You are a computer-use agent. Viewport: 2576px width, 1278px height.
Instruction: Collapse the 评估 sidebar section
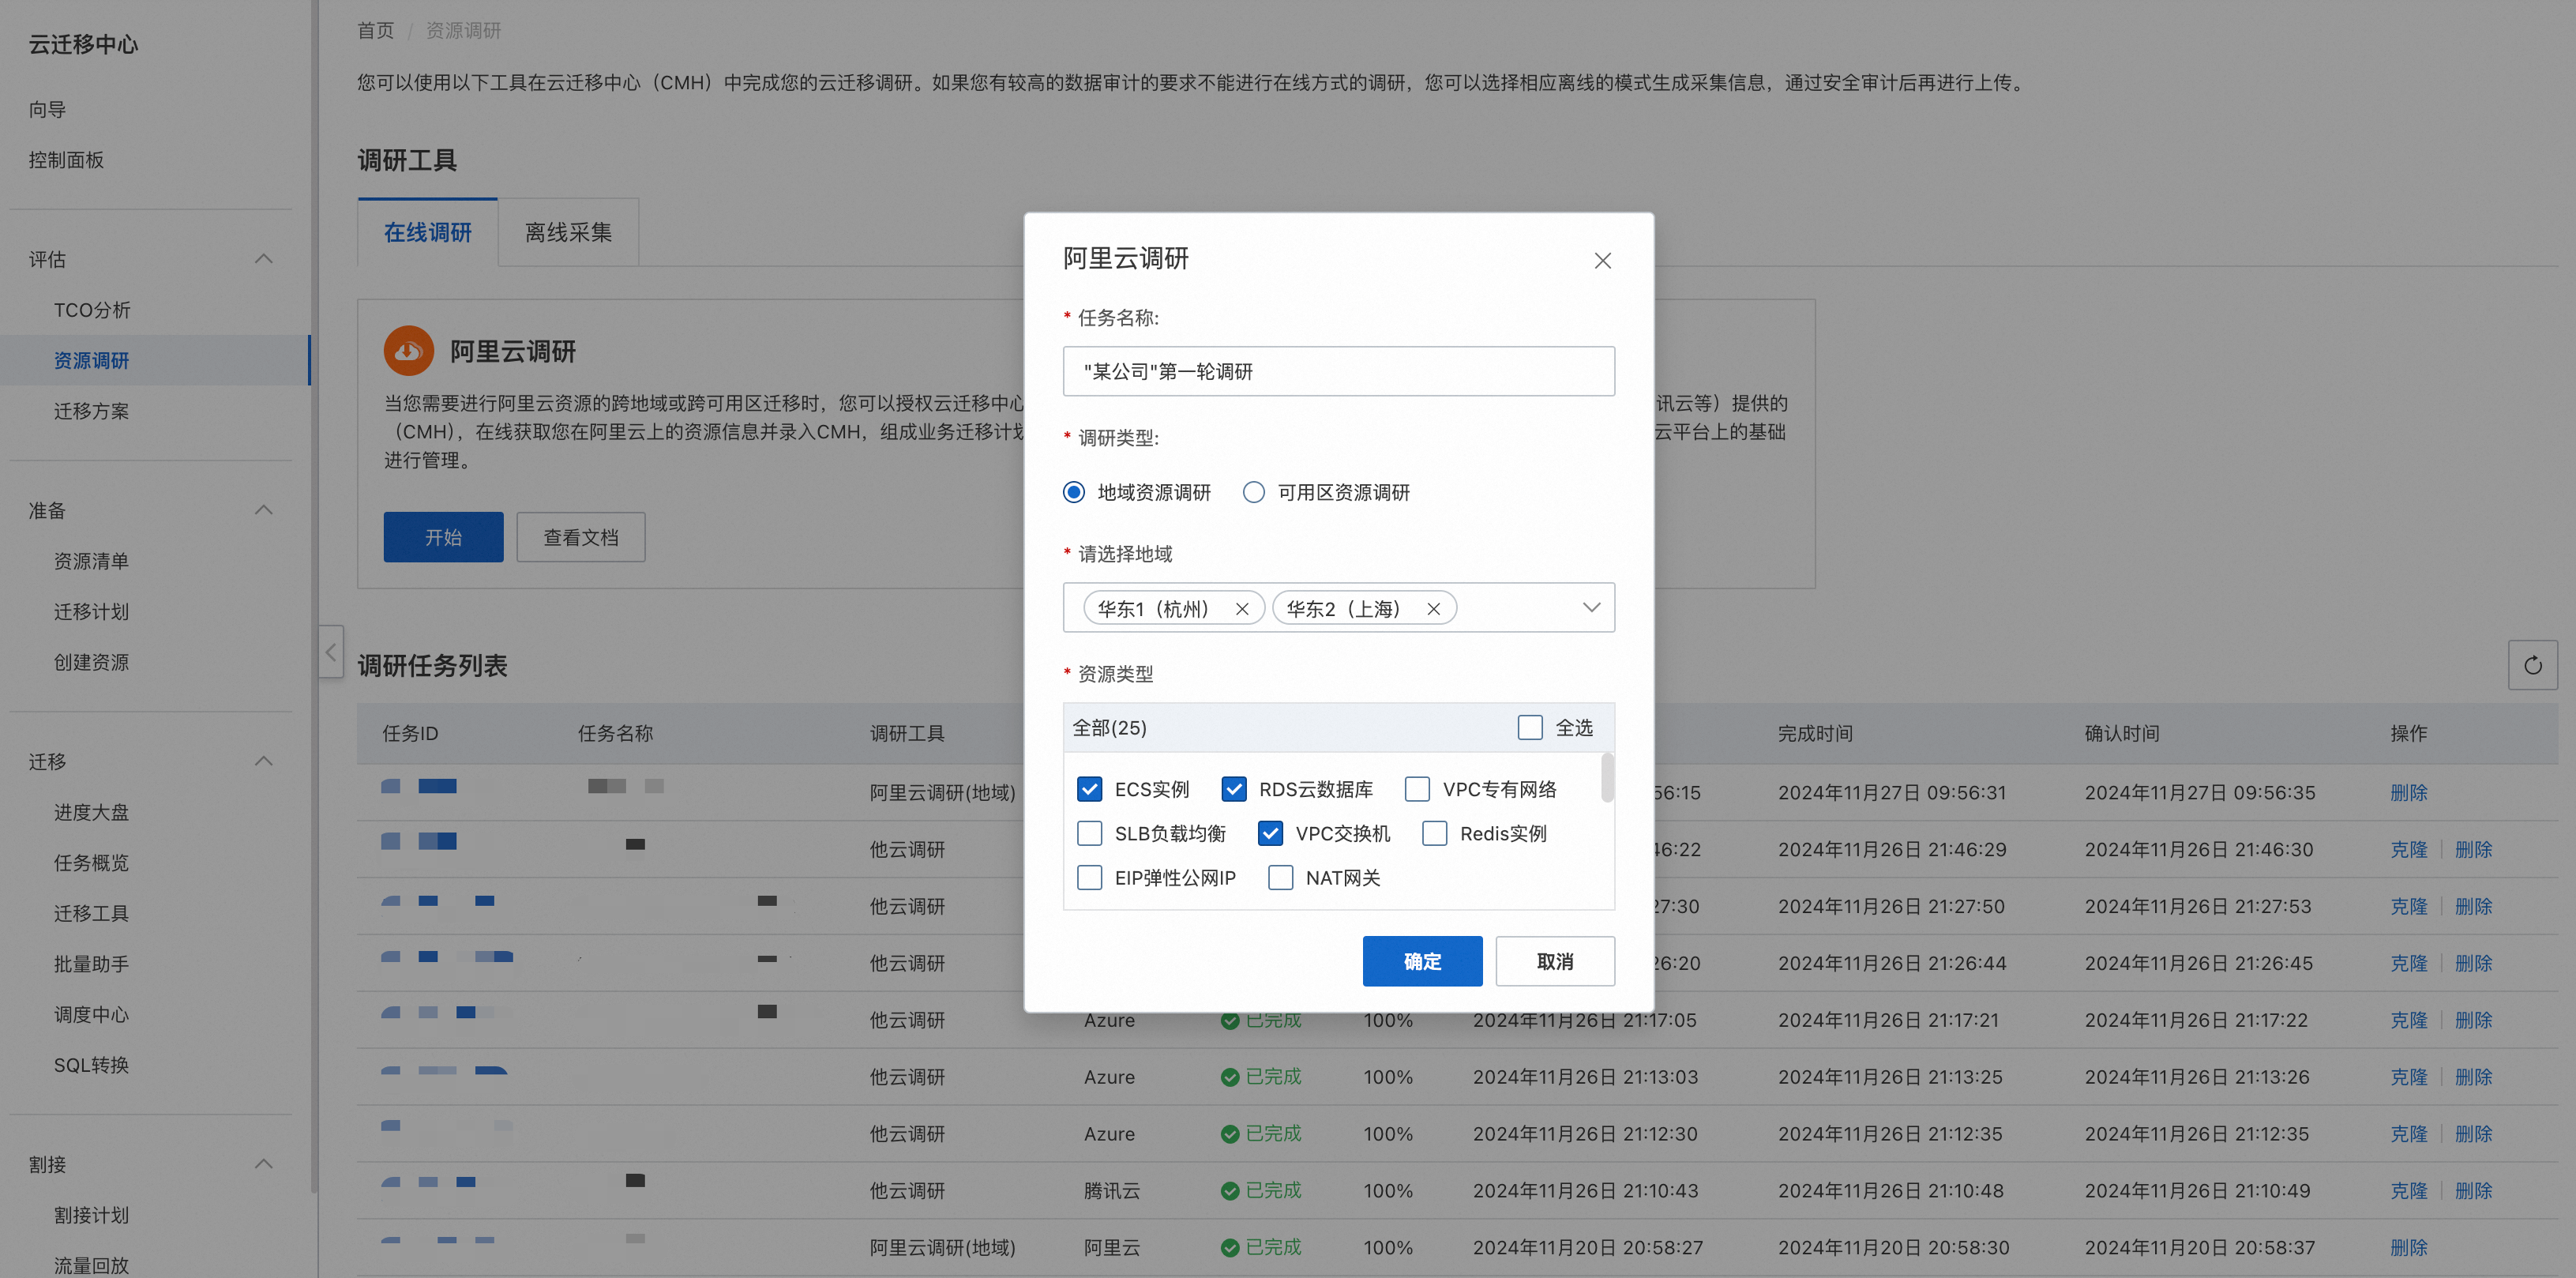263,259
